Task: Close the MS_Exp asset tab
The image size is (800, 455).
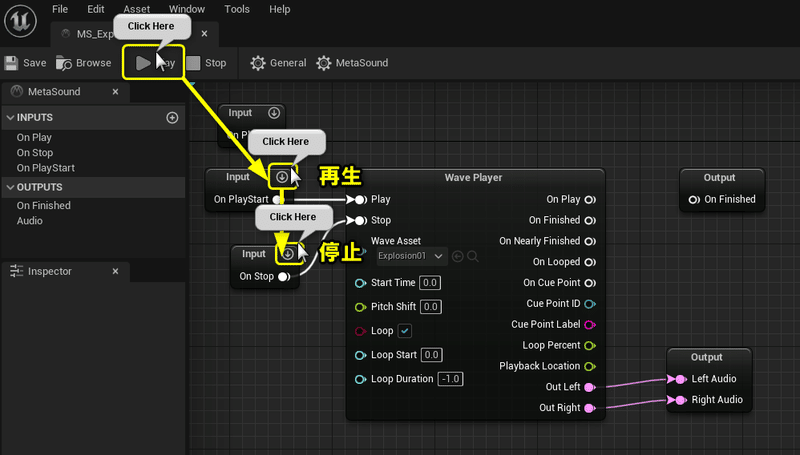Action: 204,34
